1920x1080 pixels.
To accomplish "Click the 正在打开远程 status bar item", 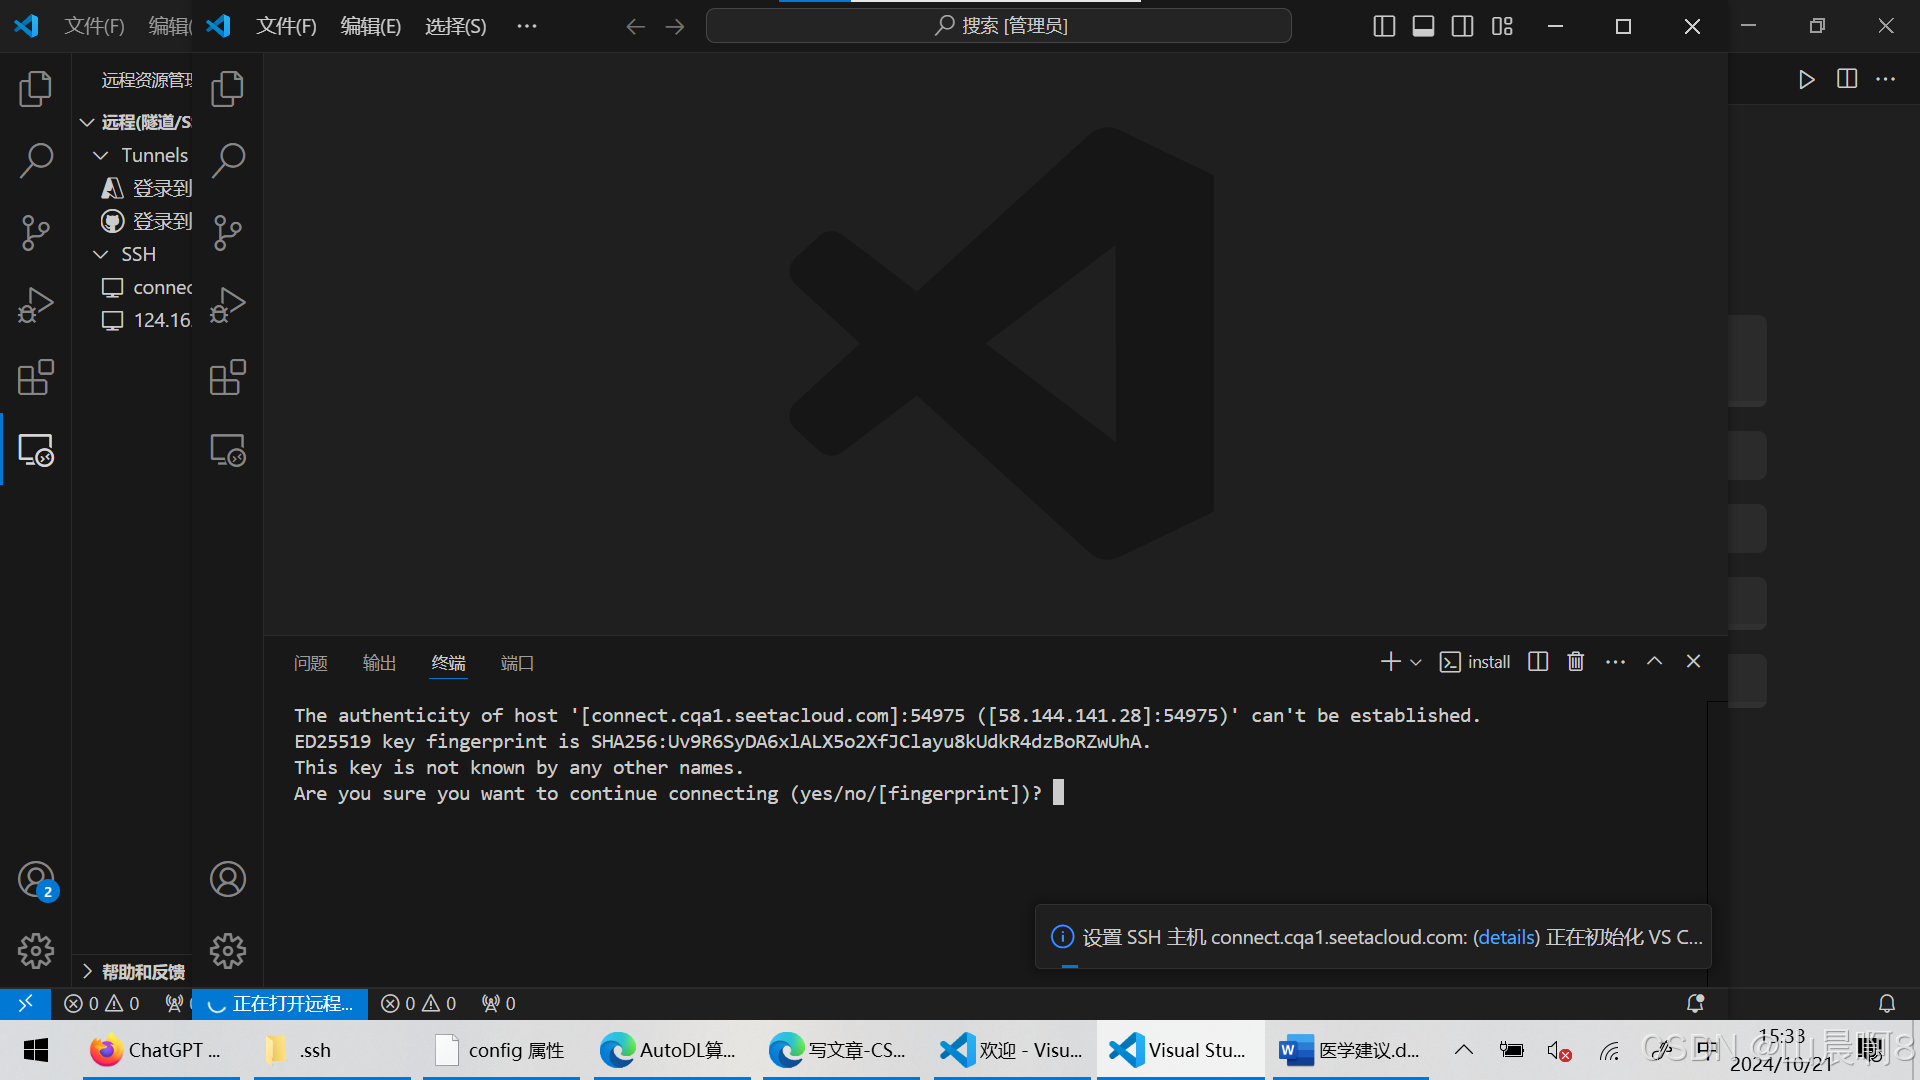I will tap(281, 1003).
